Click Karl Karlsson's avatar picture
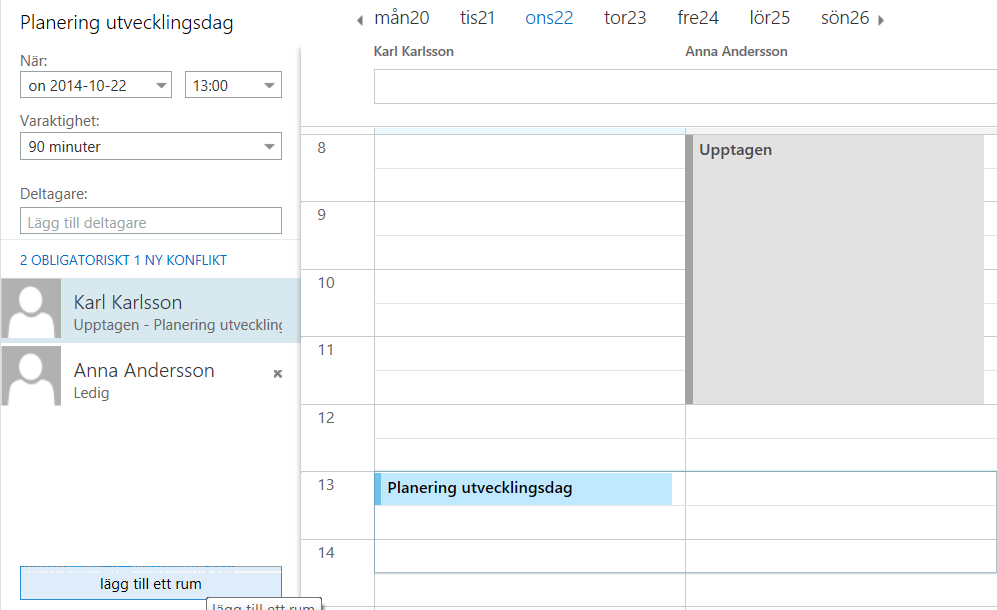Image resolution: width=997 pixels, height=610 pixels. click(x=32, y=310)
